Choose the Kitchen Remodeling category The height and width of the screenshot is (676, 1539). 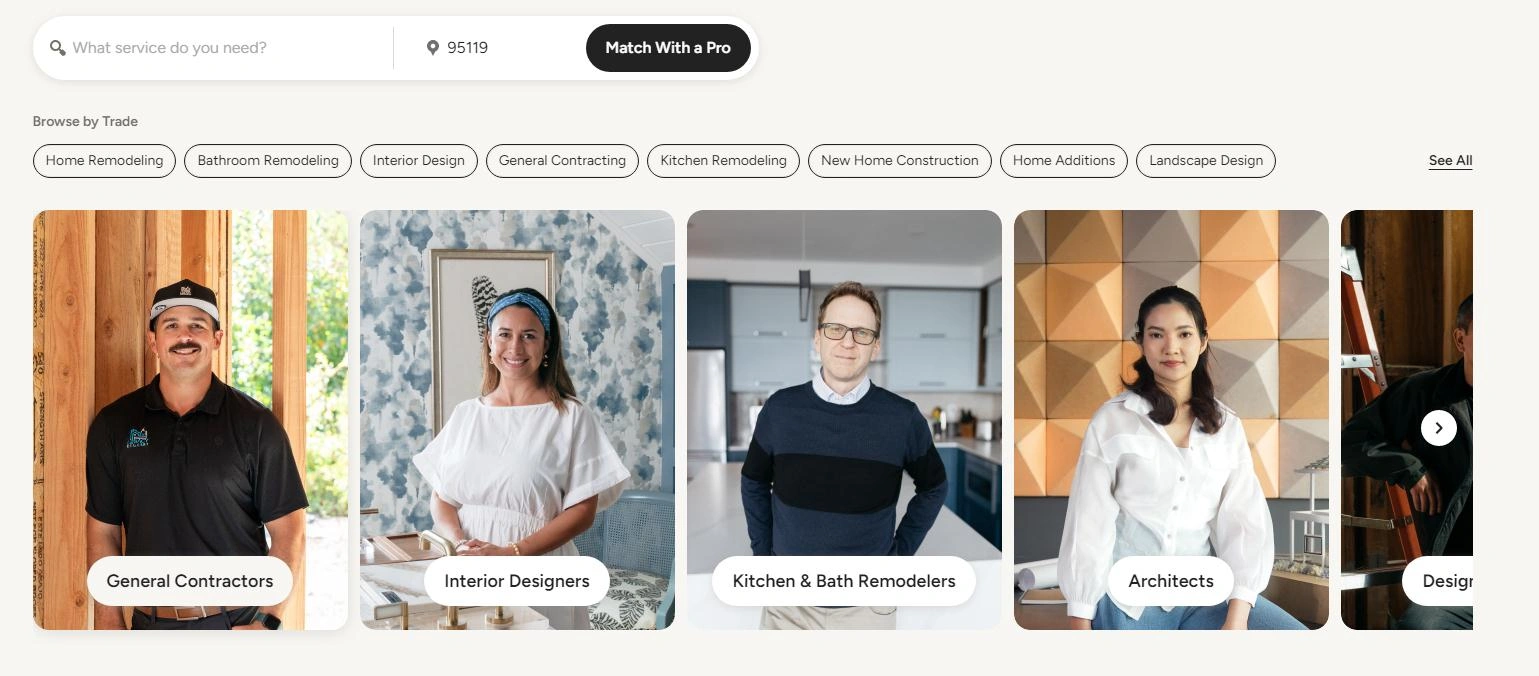(x=722, y=160)
